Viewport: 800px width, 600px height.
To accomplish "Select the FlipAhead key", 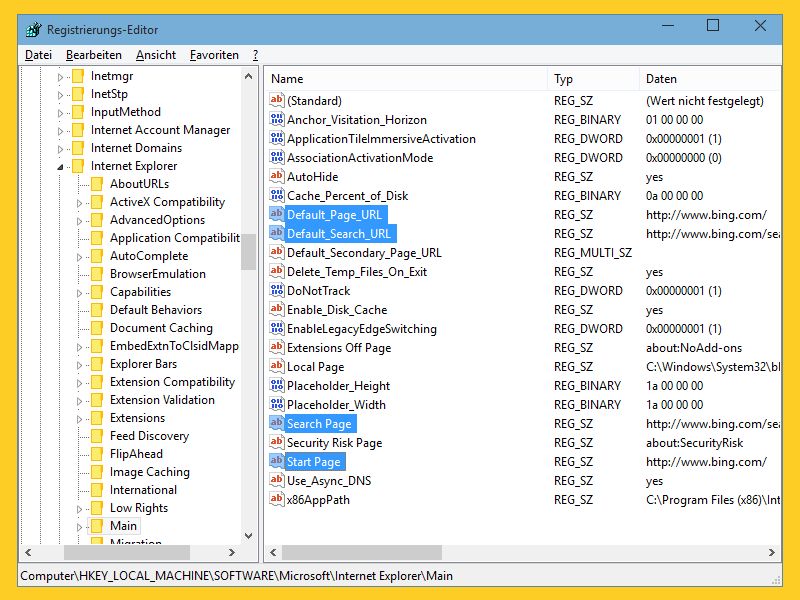I will (x=136, y=454).
